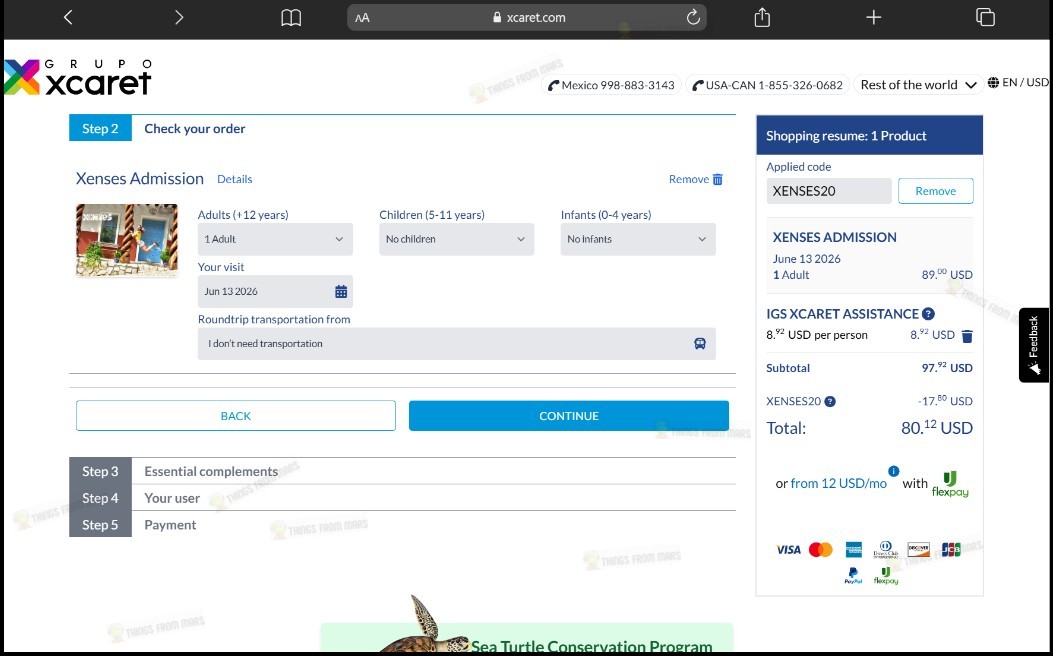Tap the AA reader text-size button
Image resolution: width=1053 pixels, height=656 pixels.
tap(362, 18)
